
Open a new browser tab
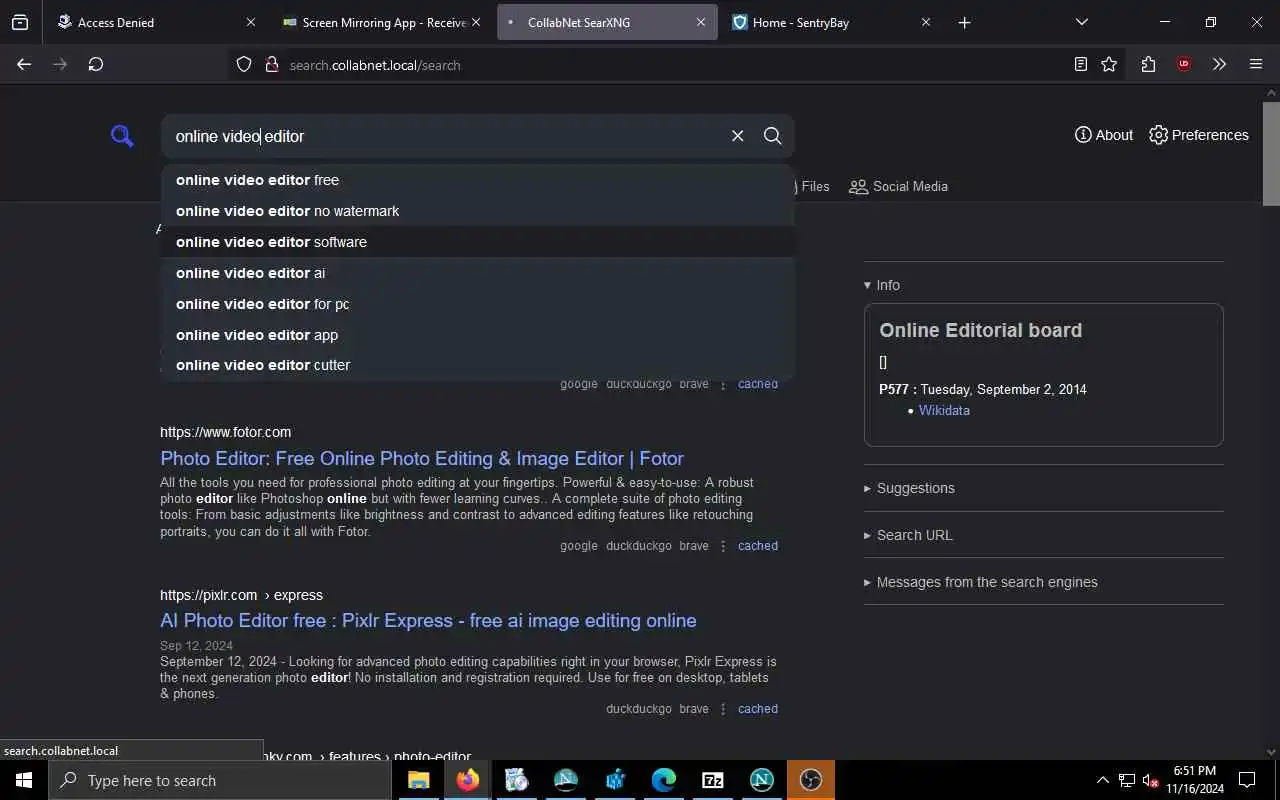[x=964, y=22]
